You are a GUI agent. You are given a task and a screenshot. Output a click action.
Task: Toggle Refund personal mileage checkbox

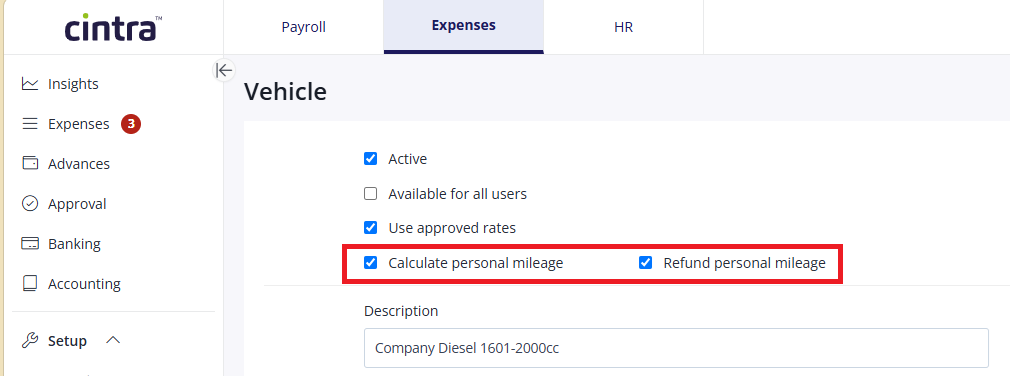coord(645,262)
